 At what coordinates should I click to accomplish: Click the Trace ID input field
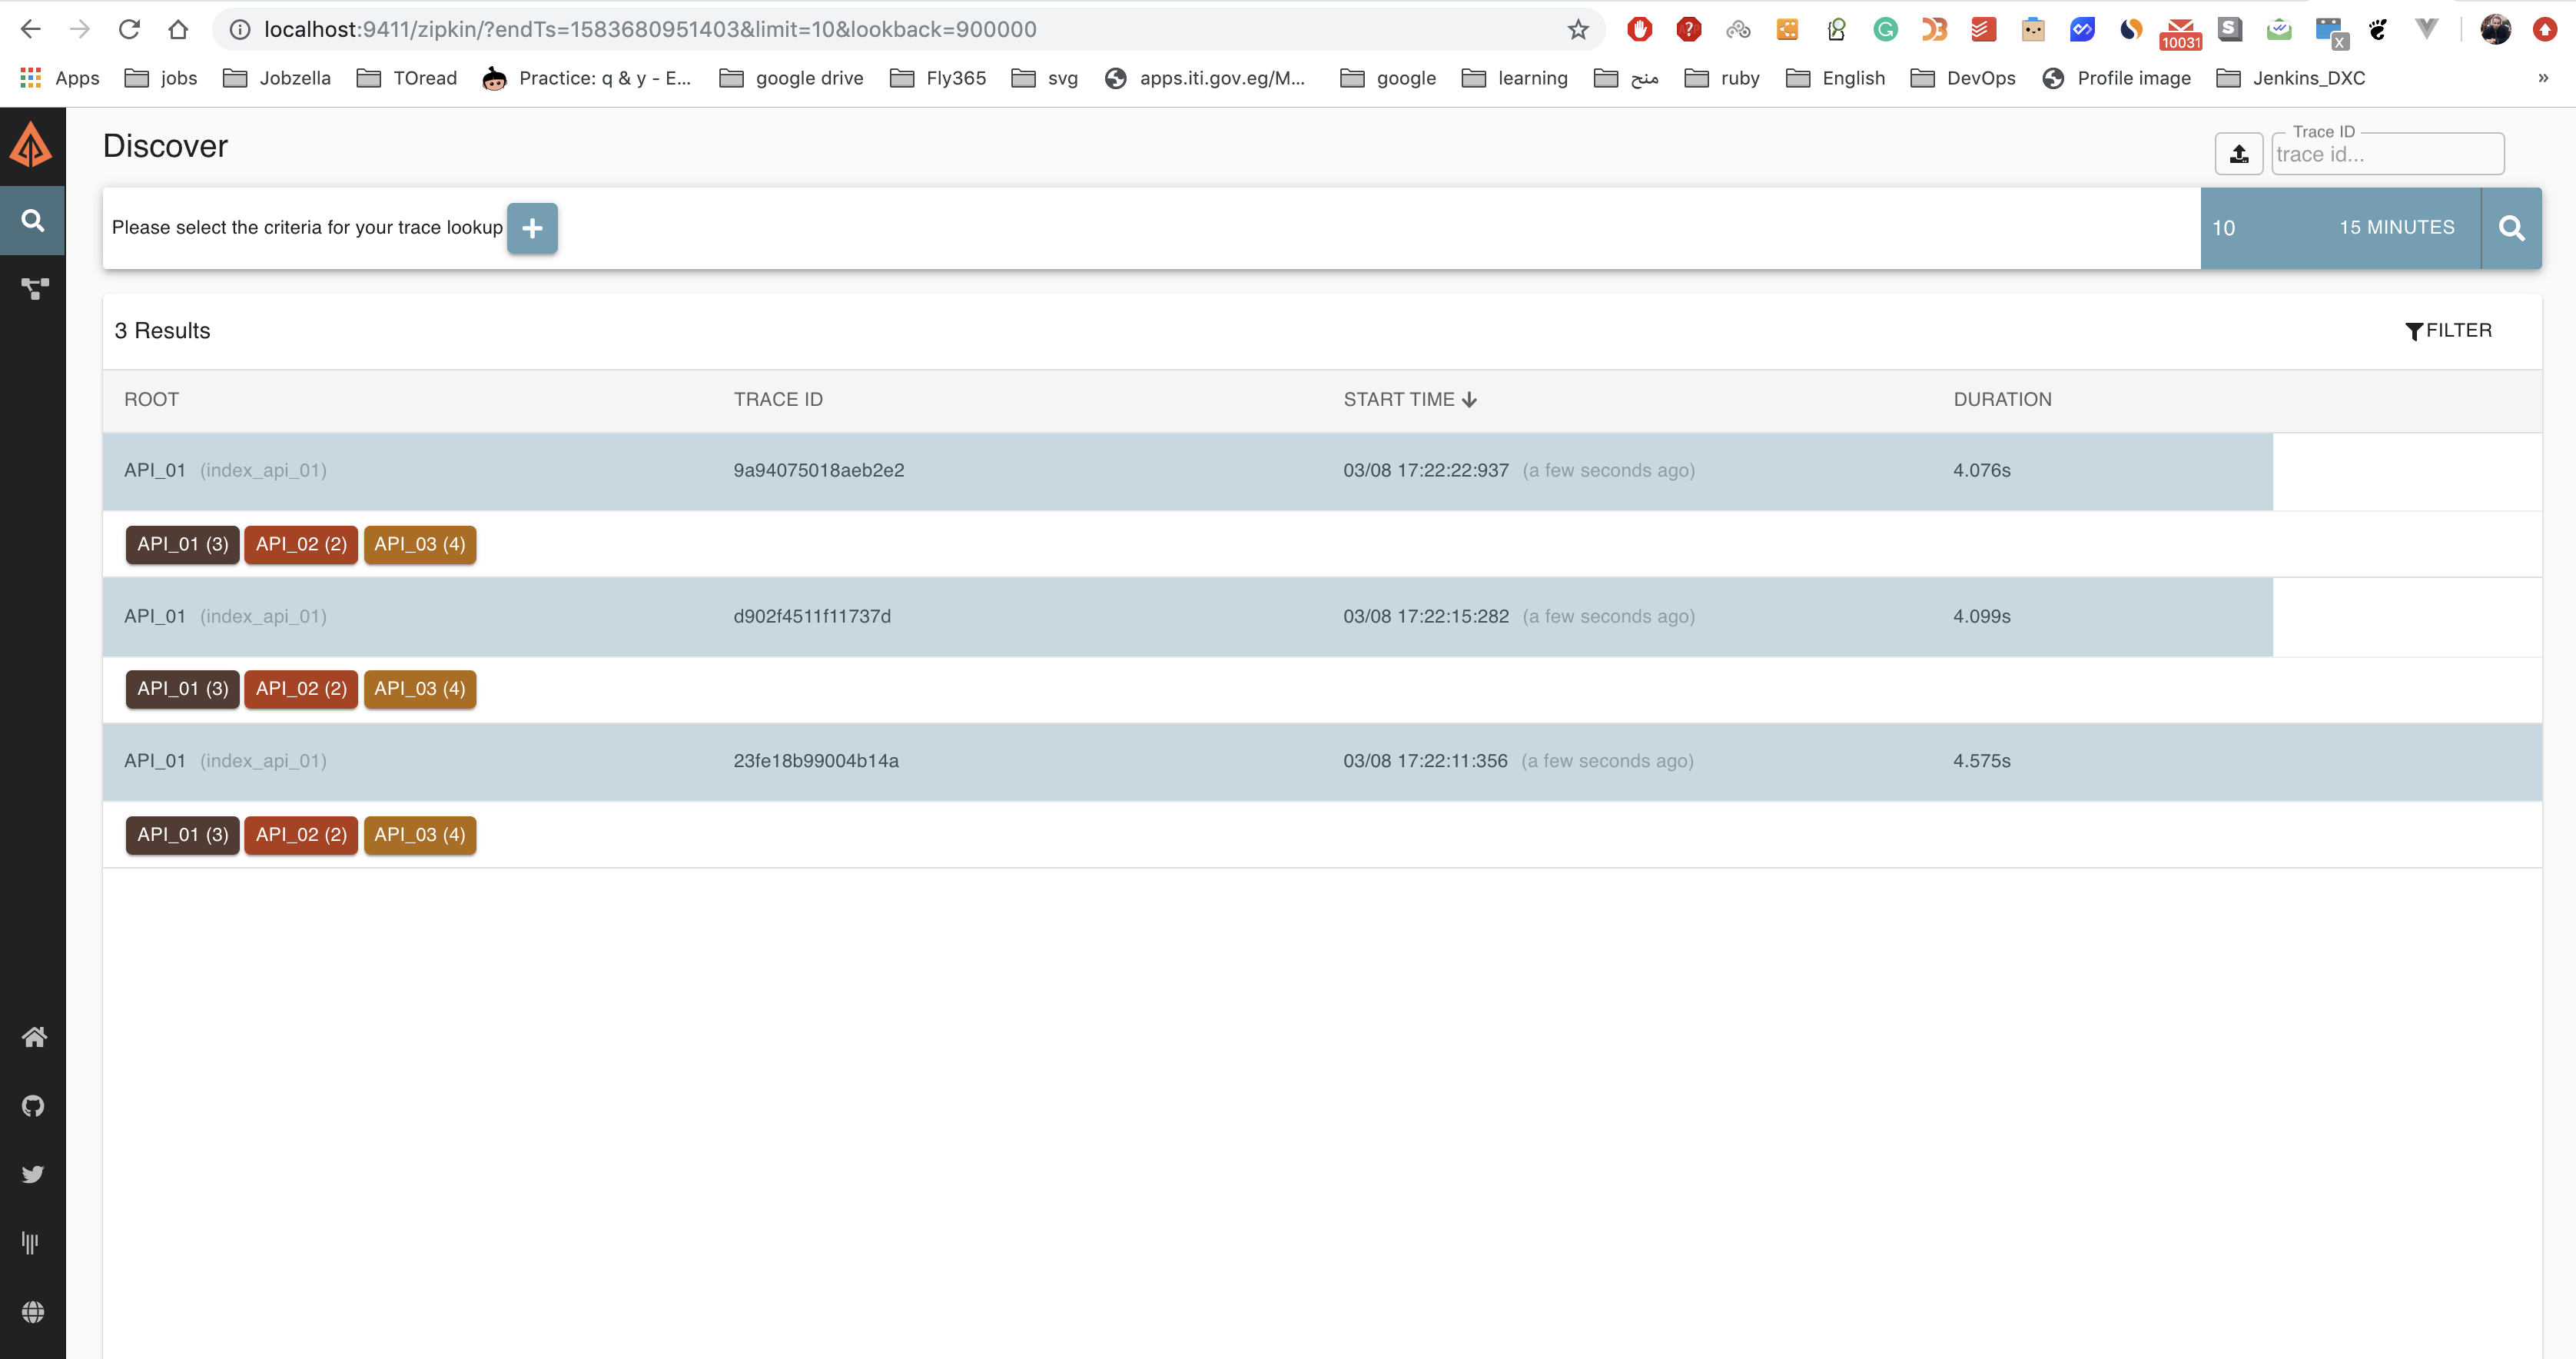pos(2386,155)
